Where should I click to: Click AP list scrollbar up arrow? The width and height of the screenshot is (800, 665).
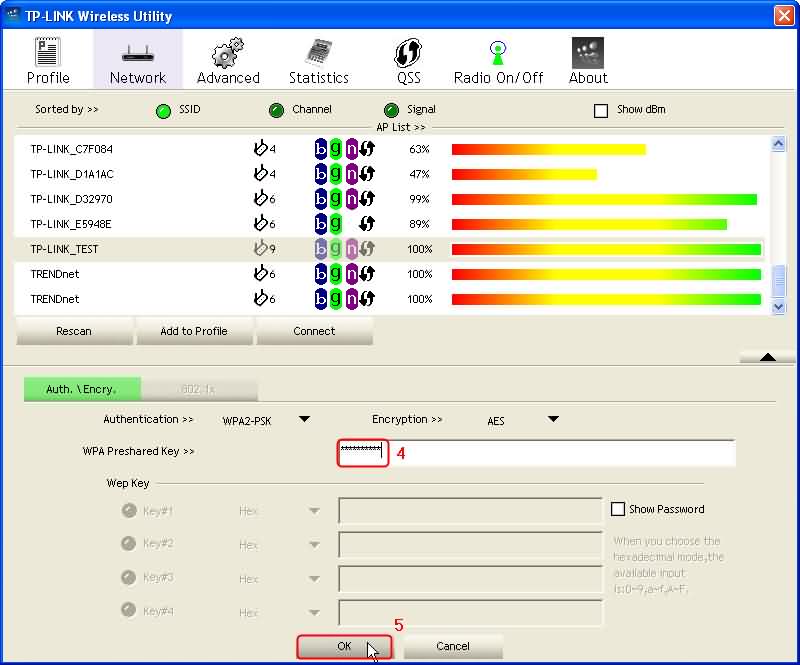pos(778,144)
